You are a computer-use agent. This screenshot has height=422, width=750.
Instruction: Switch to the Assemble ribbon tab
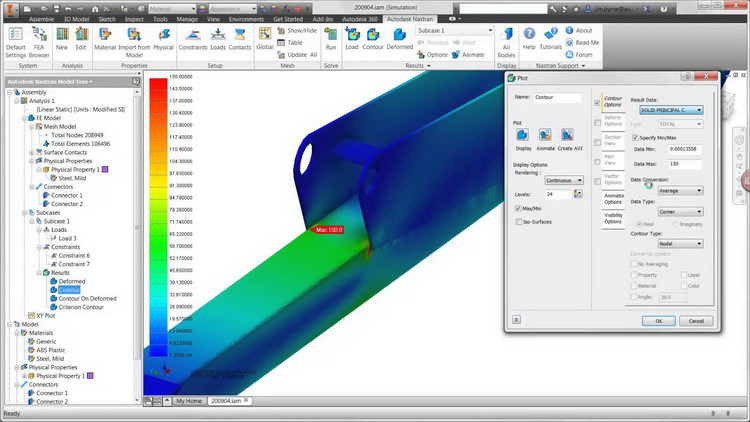point(41,19)
